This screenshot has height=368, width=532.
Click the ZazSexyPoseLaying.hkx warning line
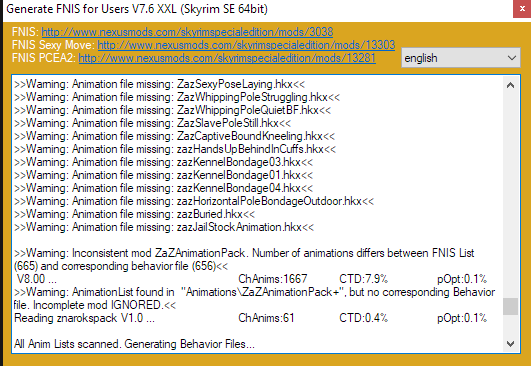[x=159, y=84]
